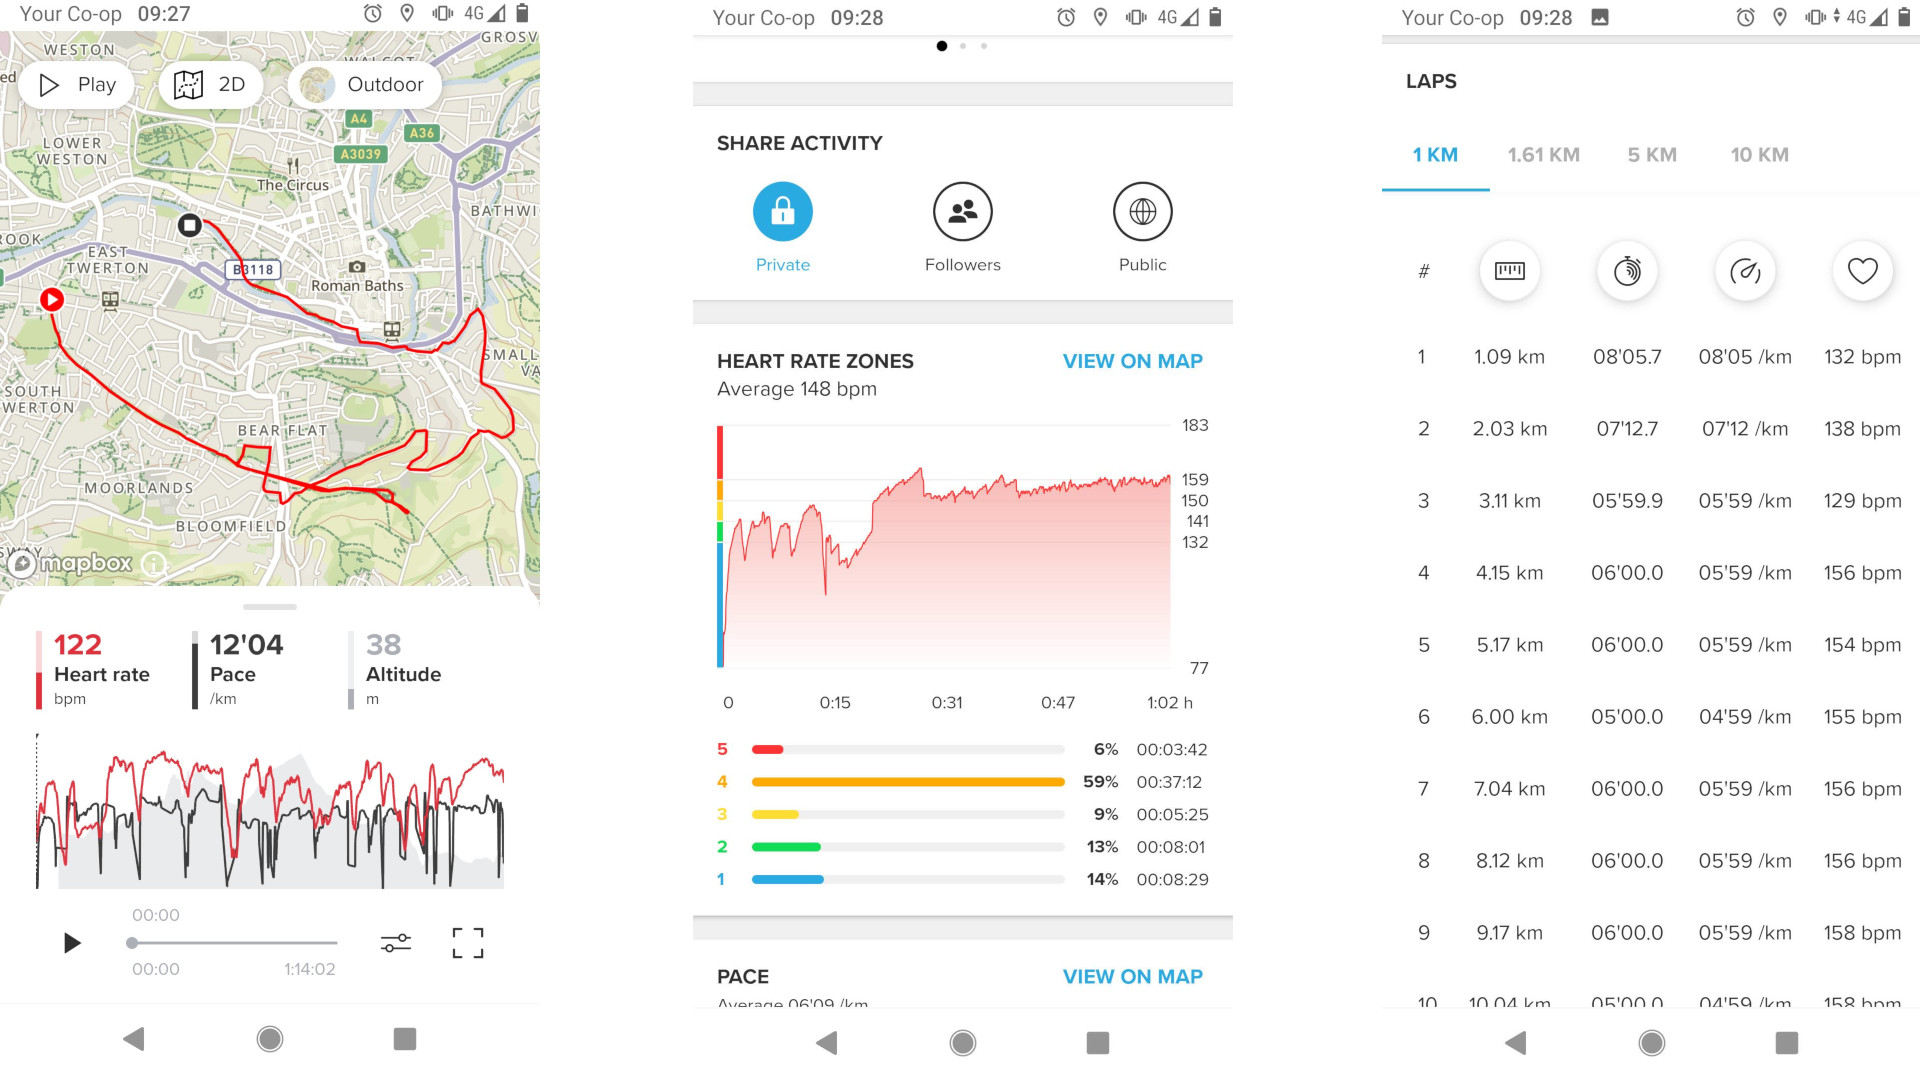This screenshot has width=1920, height=1080.
Task: Click the stopwatch icon in laps header
Action: pos(1626,270)
